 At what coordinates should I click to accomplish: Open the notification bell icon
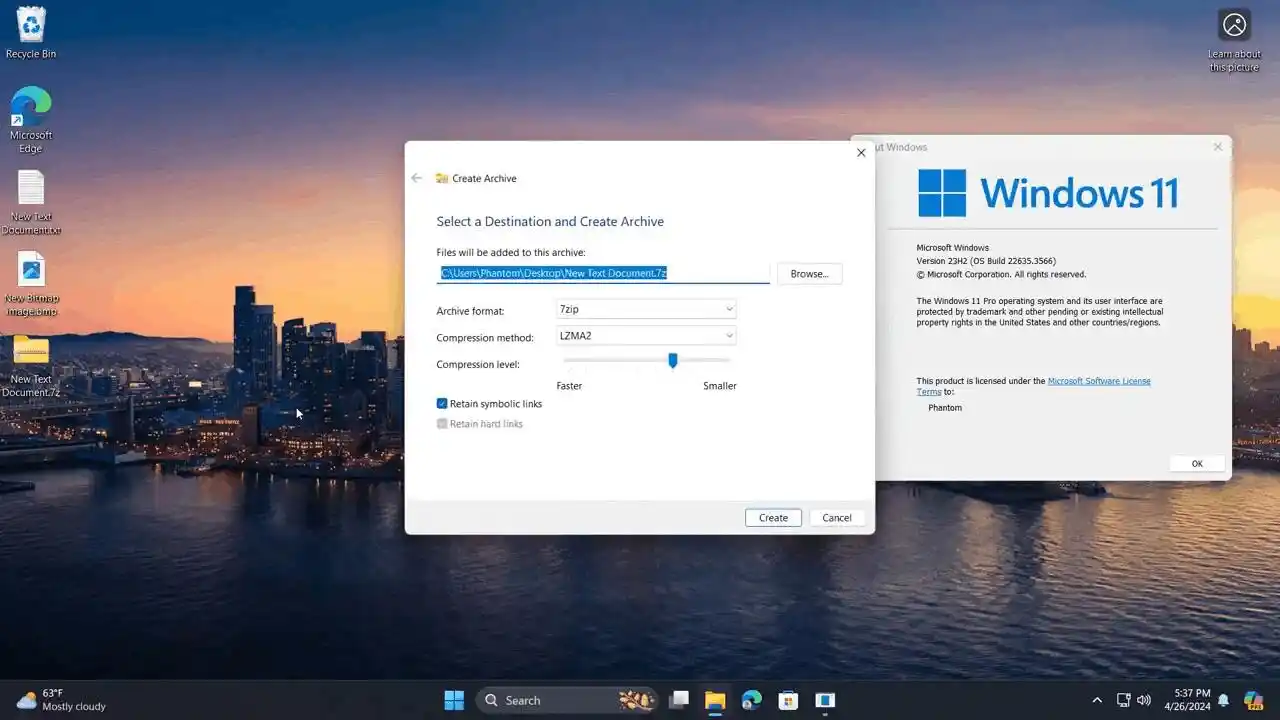(1223, 700)
